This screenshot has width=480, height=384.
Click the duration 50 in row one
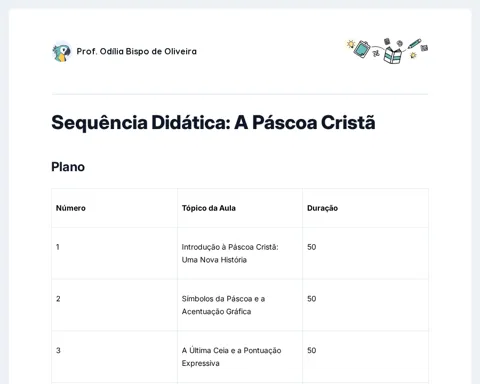pos(312,247)
